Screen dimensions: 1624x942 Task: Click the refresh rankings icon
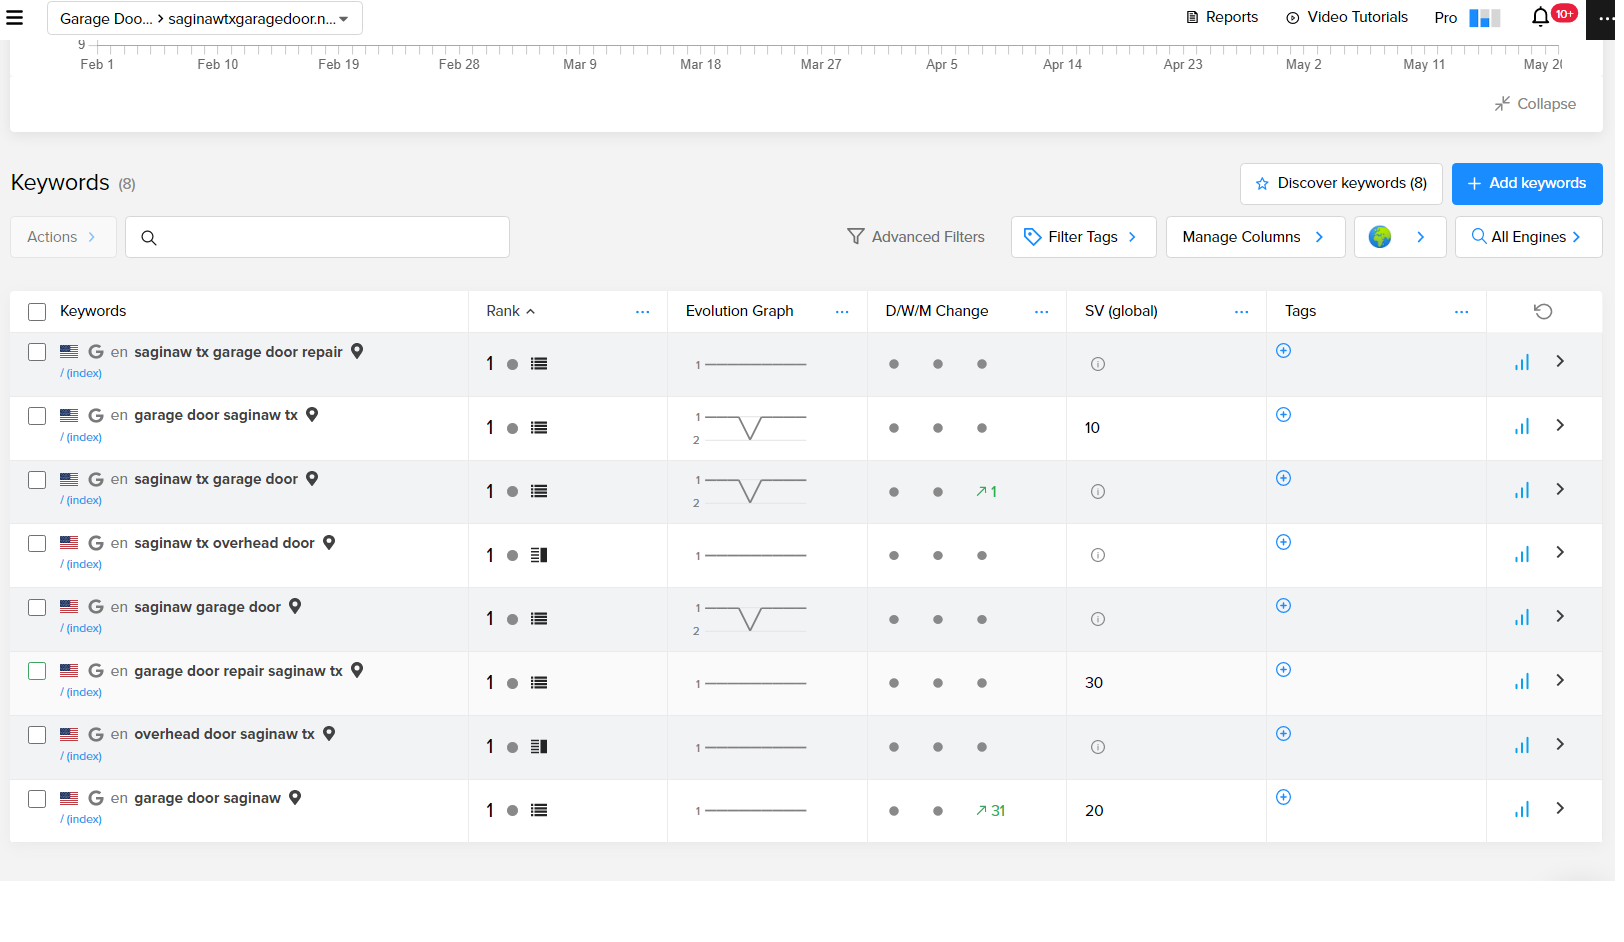pos(1543,312)
